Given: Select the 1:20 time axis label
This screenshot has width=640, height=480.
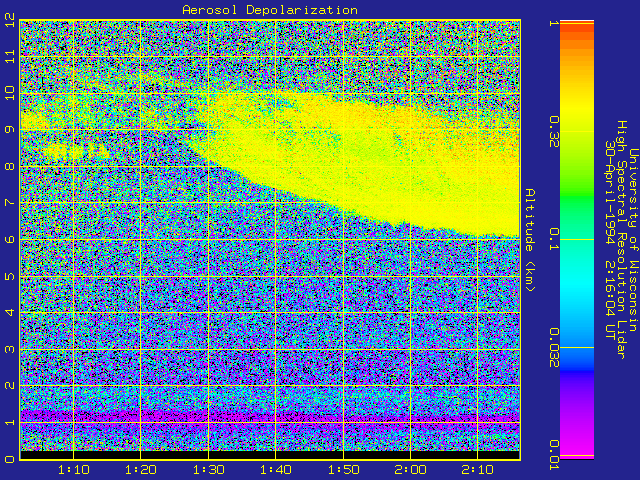Looking at the screenshot, I should coord(141,470).
